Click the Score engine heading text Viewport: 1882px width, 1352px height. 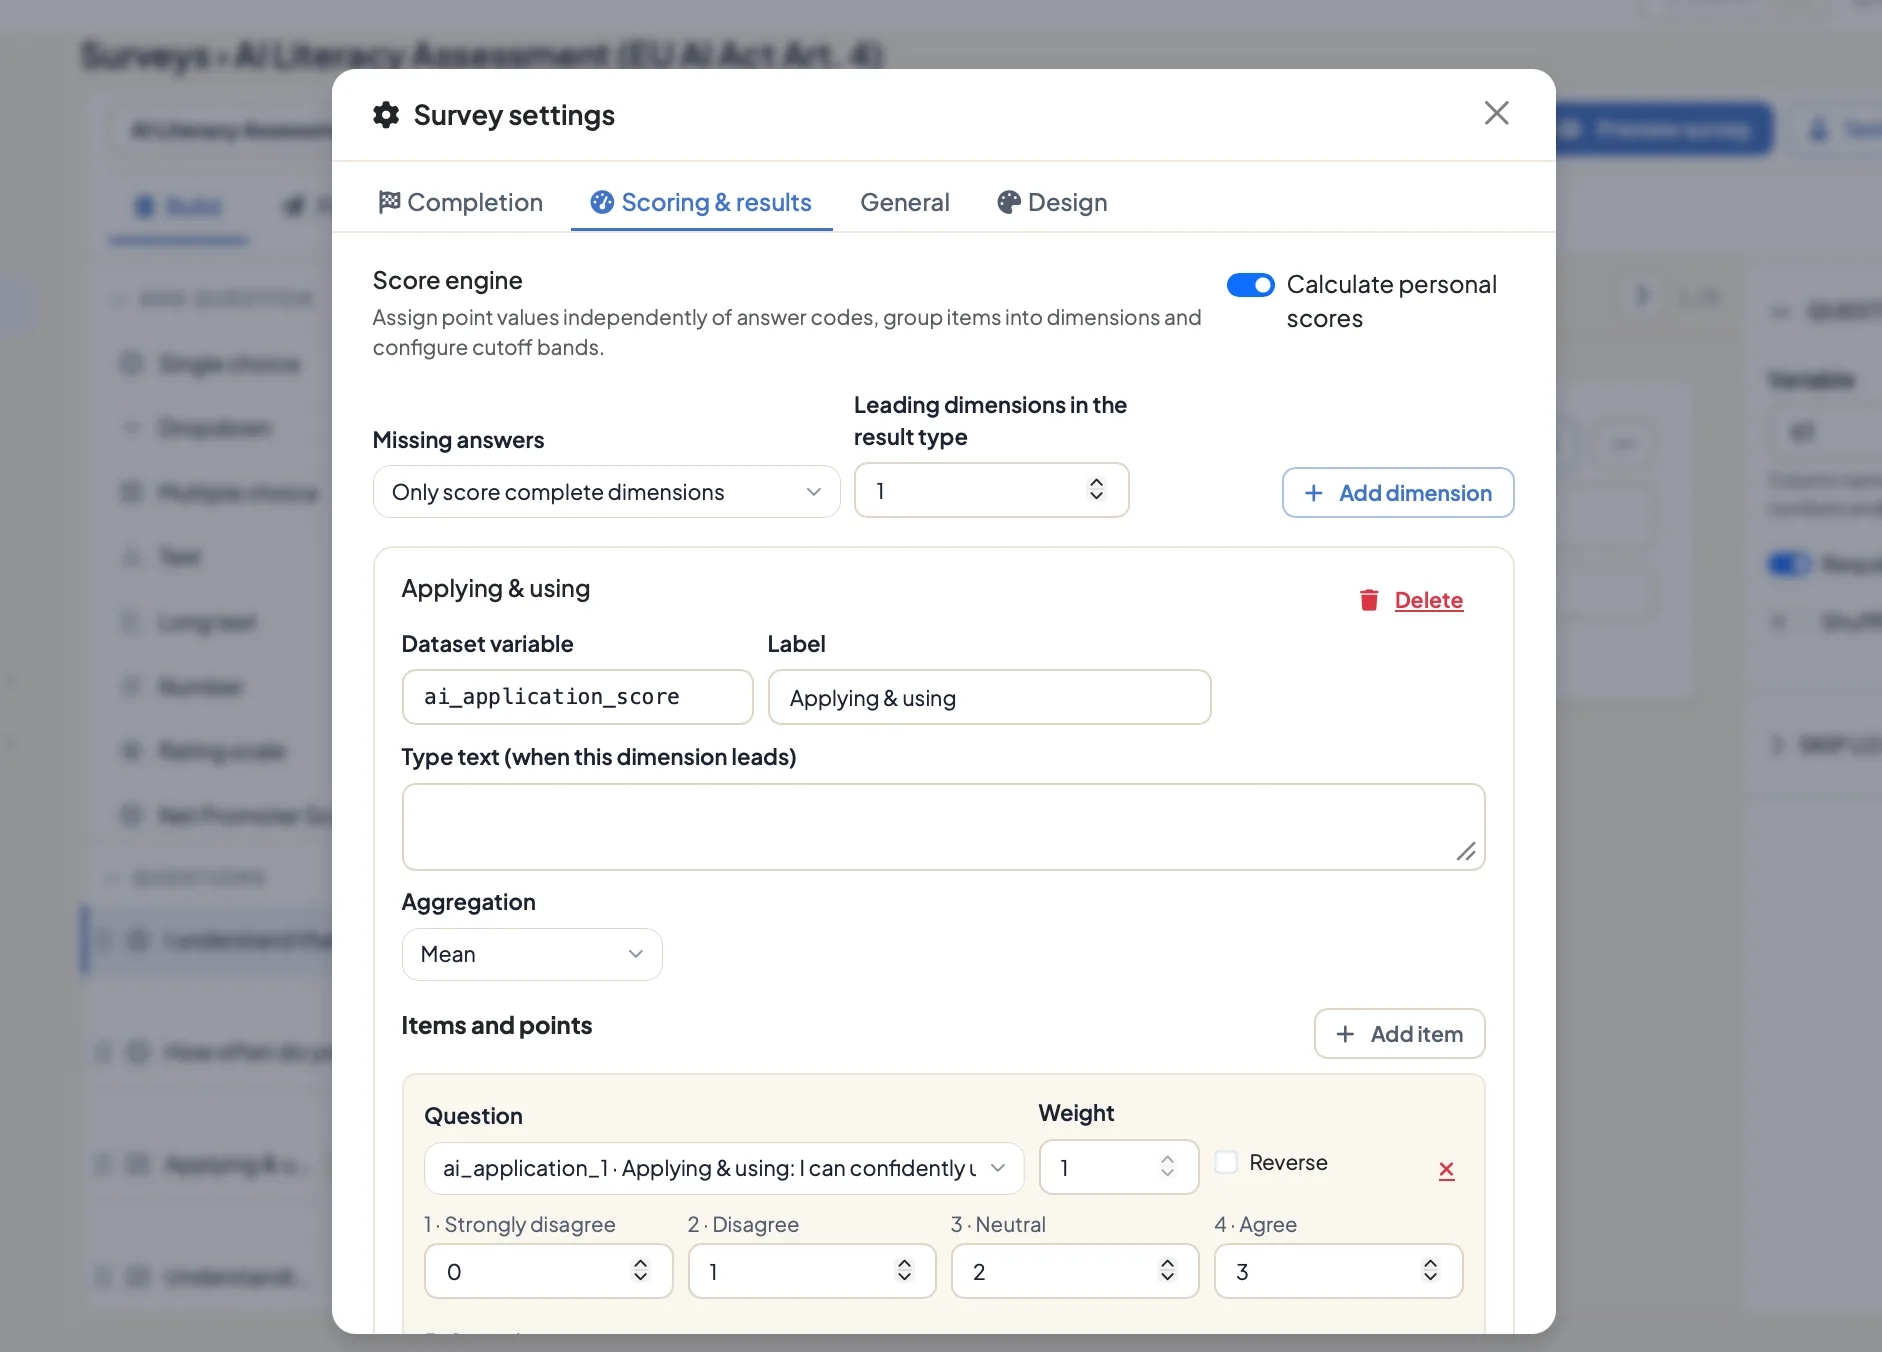coord(447,280)
